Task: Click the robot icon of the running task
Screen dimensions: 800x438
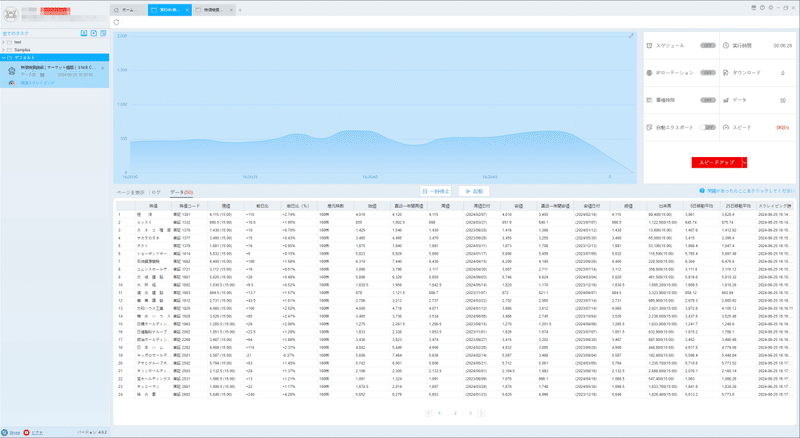Action: (12, 71)
